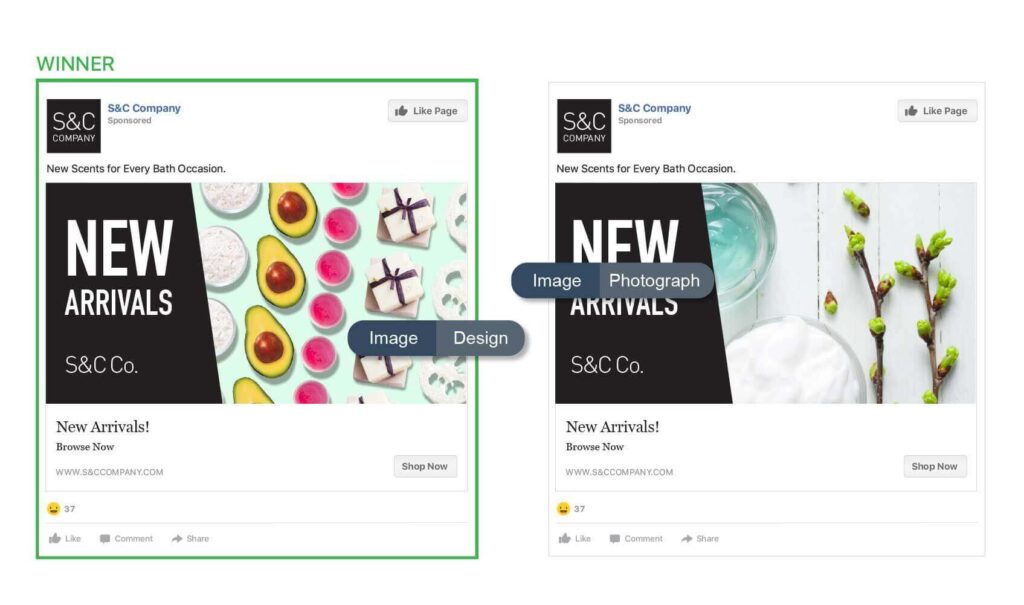Click Shop Now on the right ad
The image size is (1024, 605).
pyautogui.click(x=935, y=466)
